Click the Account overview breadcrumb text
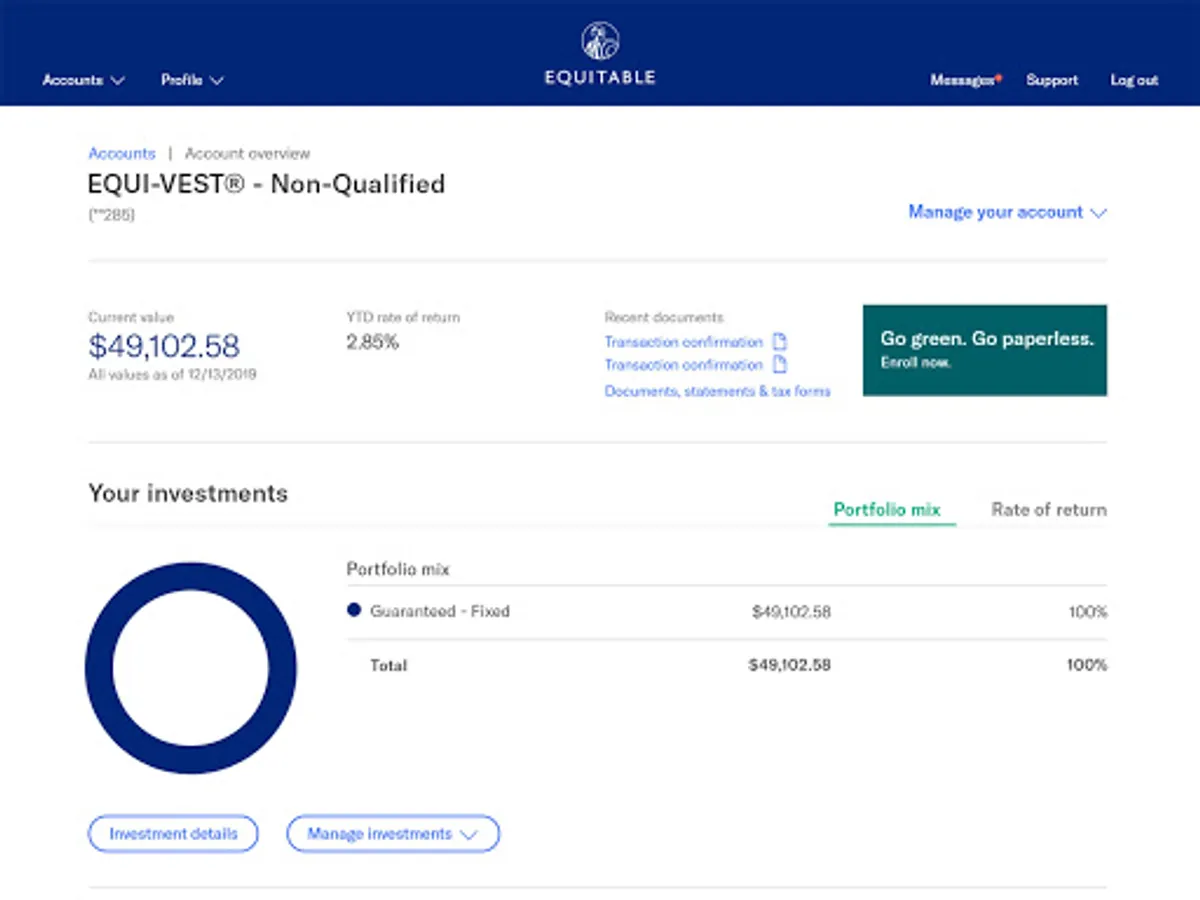1200x900 pixels. [248, 153]
